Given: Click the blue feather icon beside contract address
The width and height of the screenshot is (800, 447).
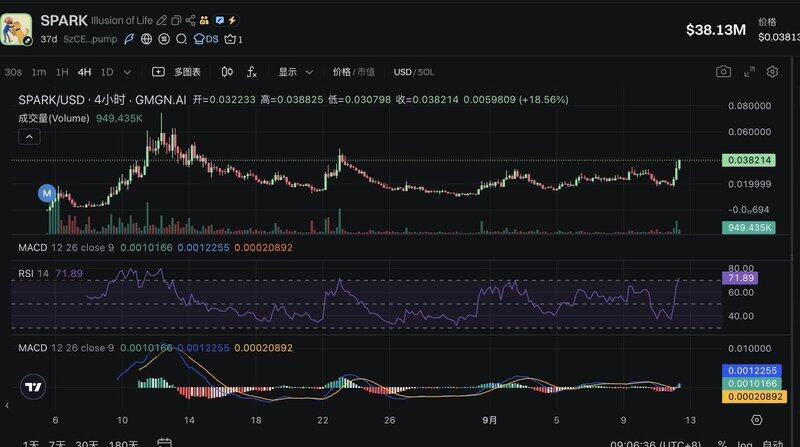Looking at the screenshot, I should (x=129, y=39).
